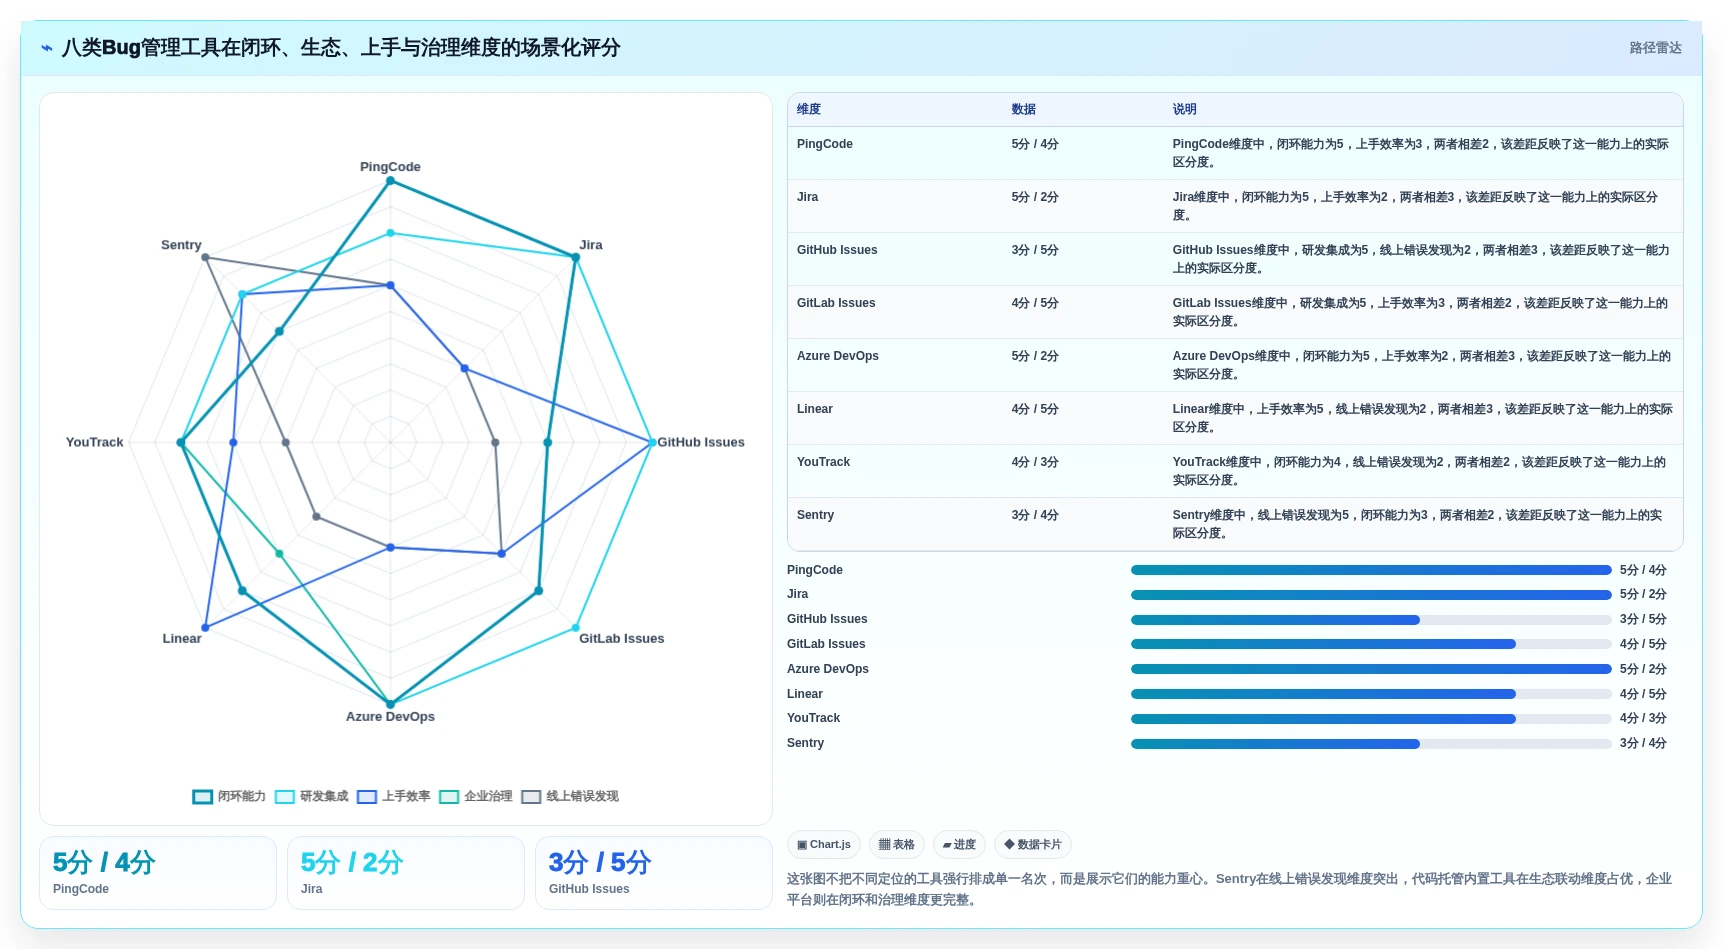Screen dimensions: 1723x949
Task: Click the 表格 tag chip
Action: tap(897, 845)
